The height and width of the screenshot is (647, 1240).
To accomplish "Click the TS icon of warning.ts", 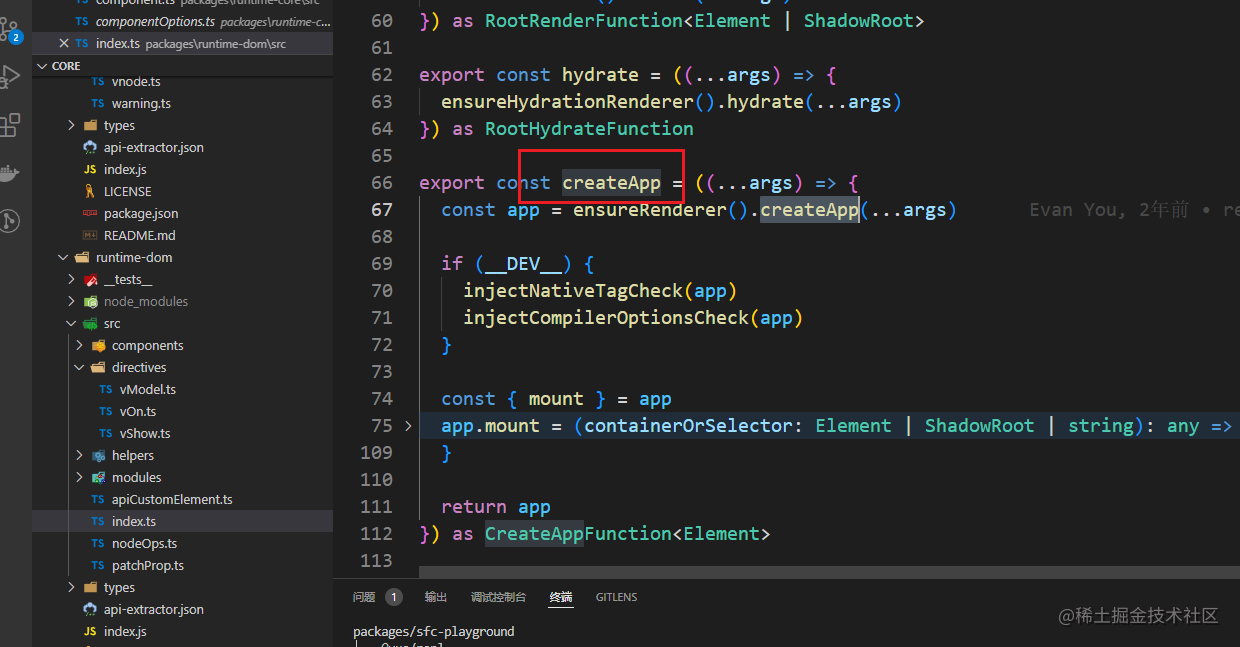I will point(98,104).
